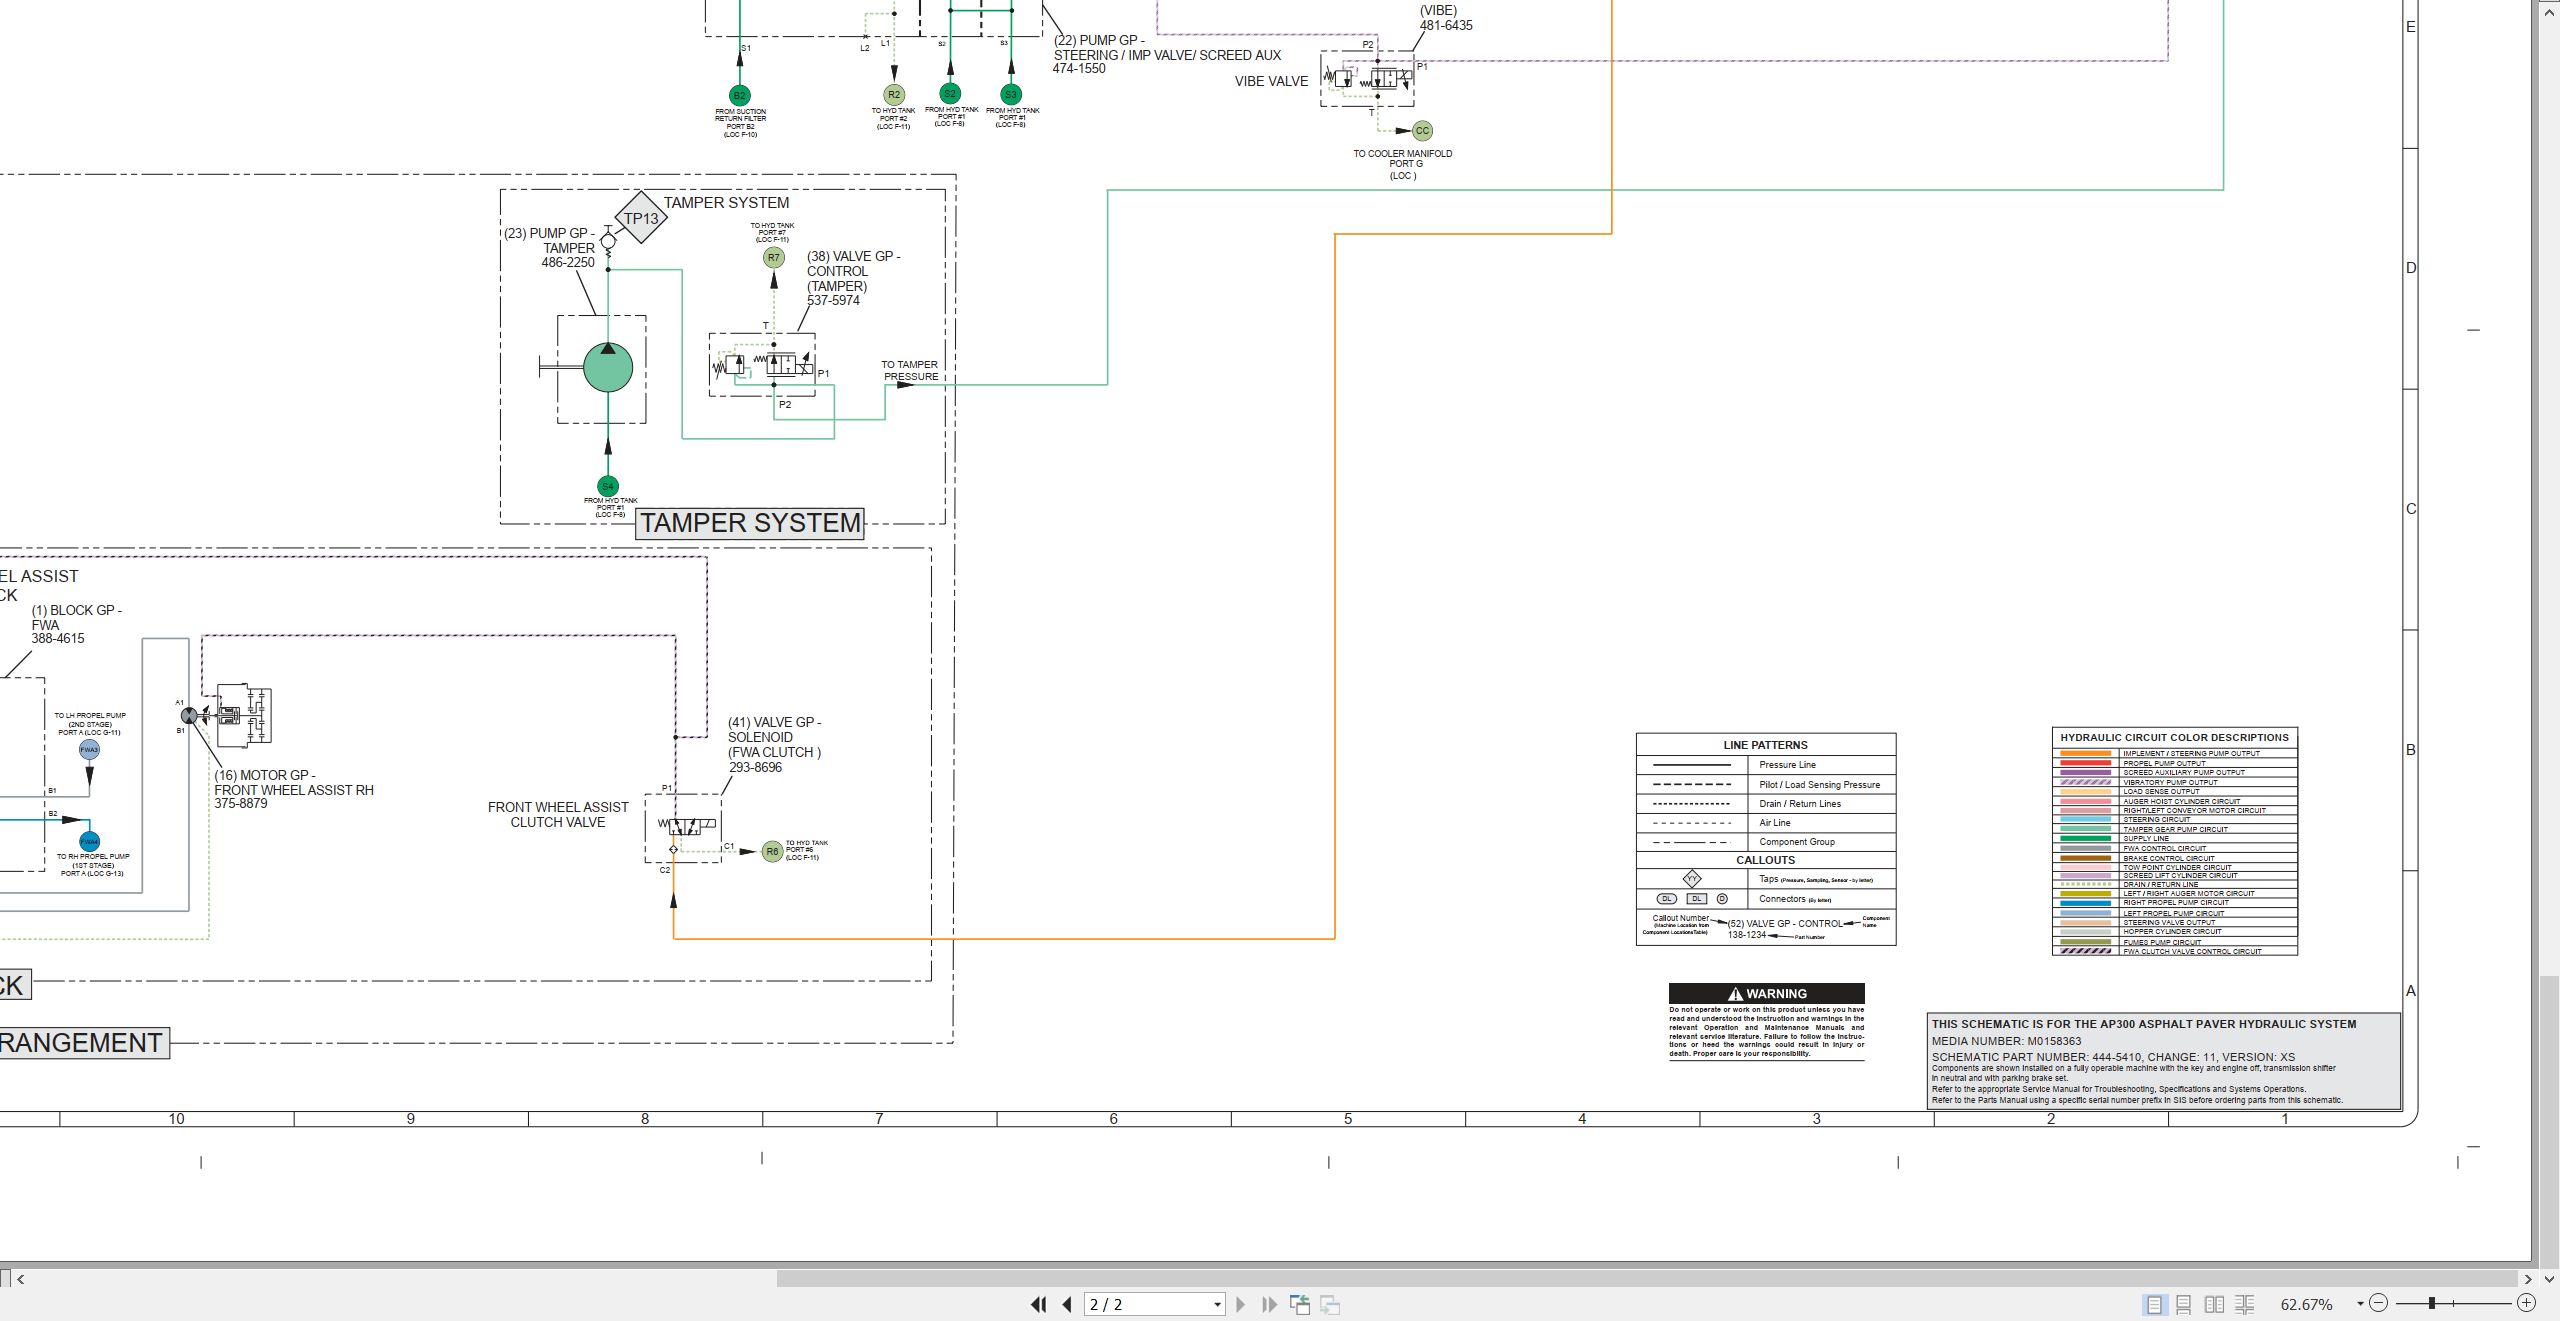2560x1321 pixels.
Task: Click the R2 connector circle
Action: [894, 96]
